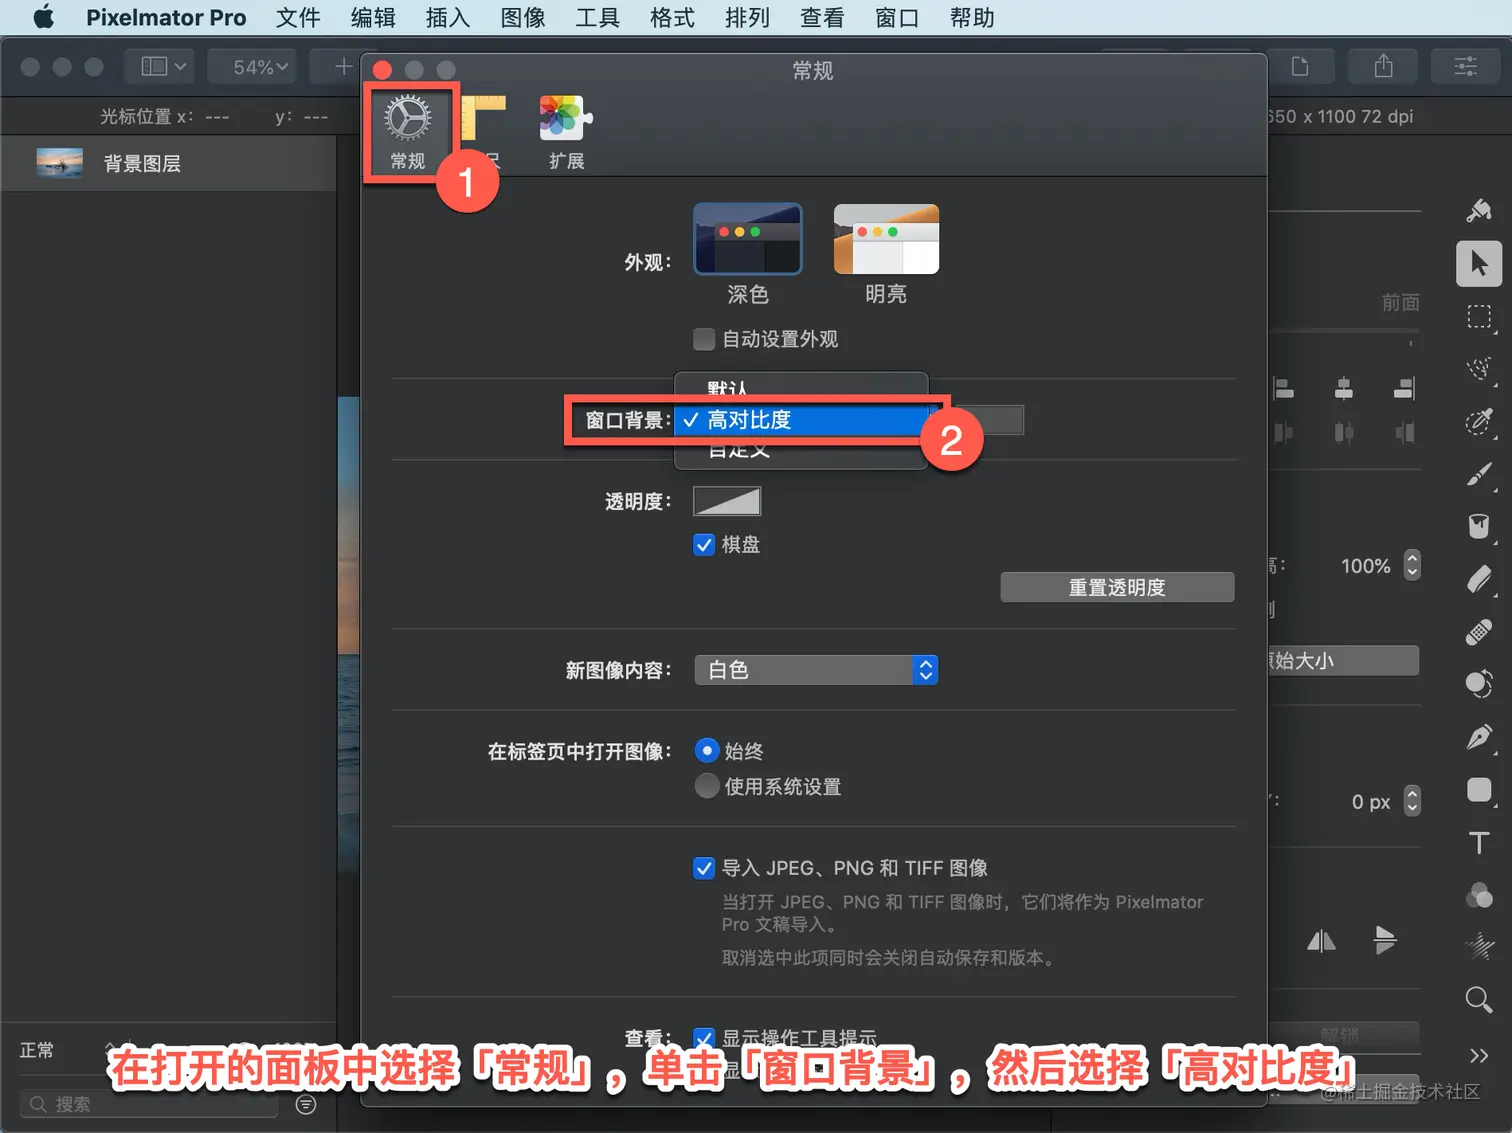Select the Pen tool
Image resolution: width=1512 pixels, height=1133 pixels.
[x=1479, y=737]
